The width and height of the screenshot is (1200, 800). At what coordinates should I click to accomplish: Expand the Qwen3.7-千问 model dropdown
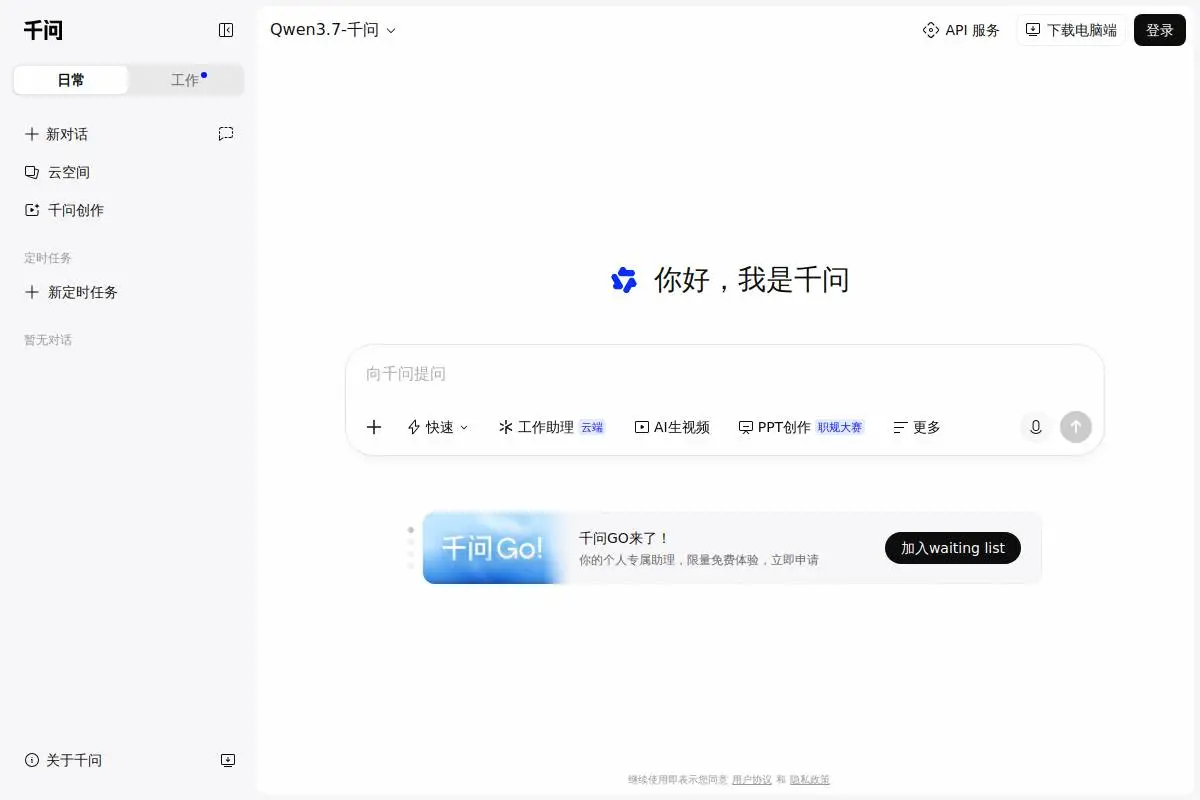pos(333,30)
